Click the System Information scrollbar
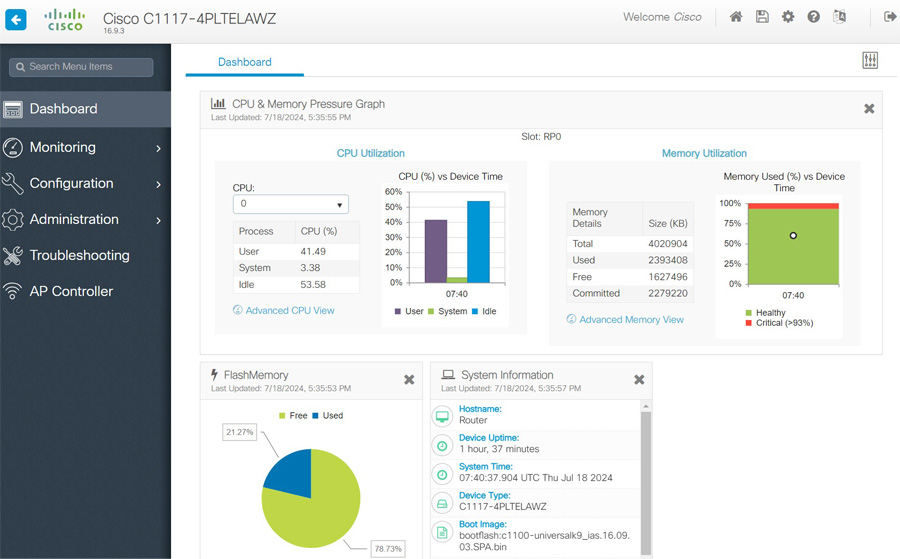The height and width of the screenshot is (559, 900). (x=646, y=482)
